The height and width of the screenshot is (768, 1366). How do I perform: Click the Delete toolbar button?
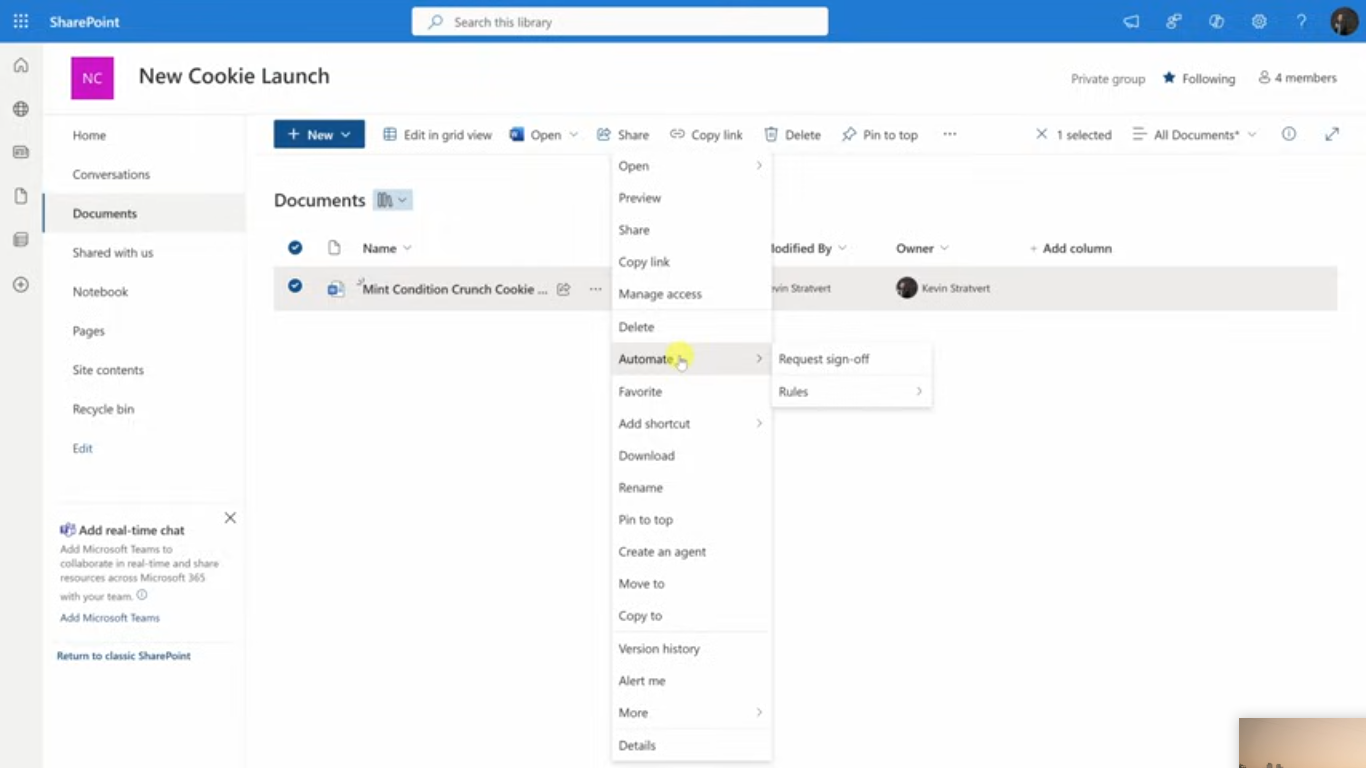tap(792, 134)
